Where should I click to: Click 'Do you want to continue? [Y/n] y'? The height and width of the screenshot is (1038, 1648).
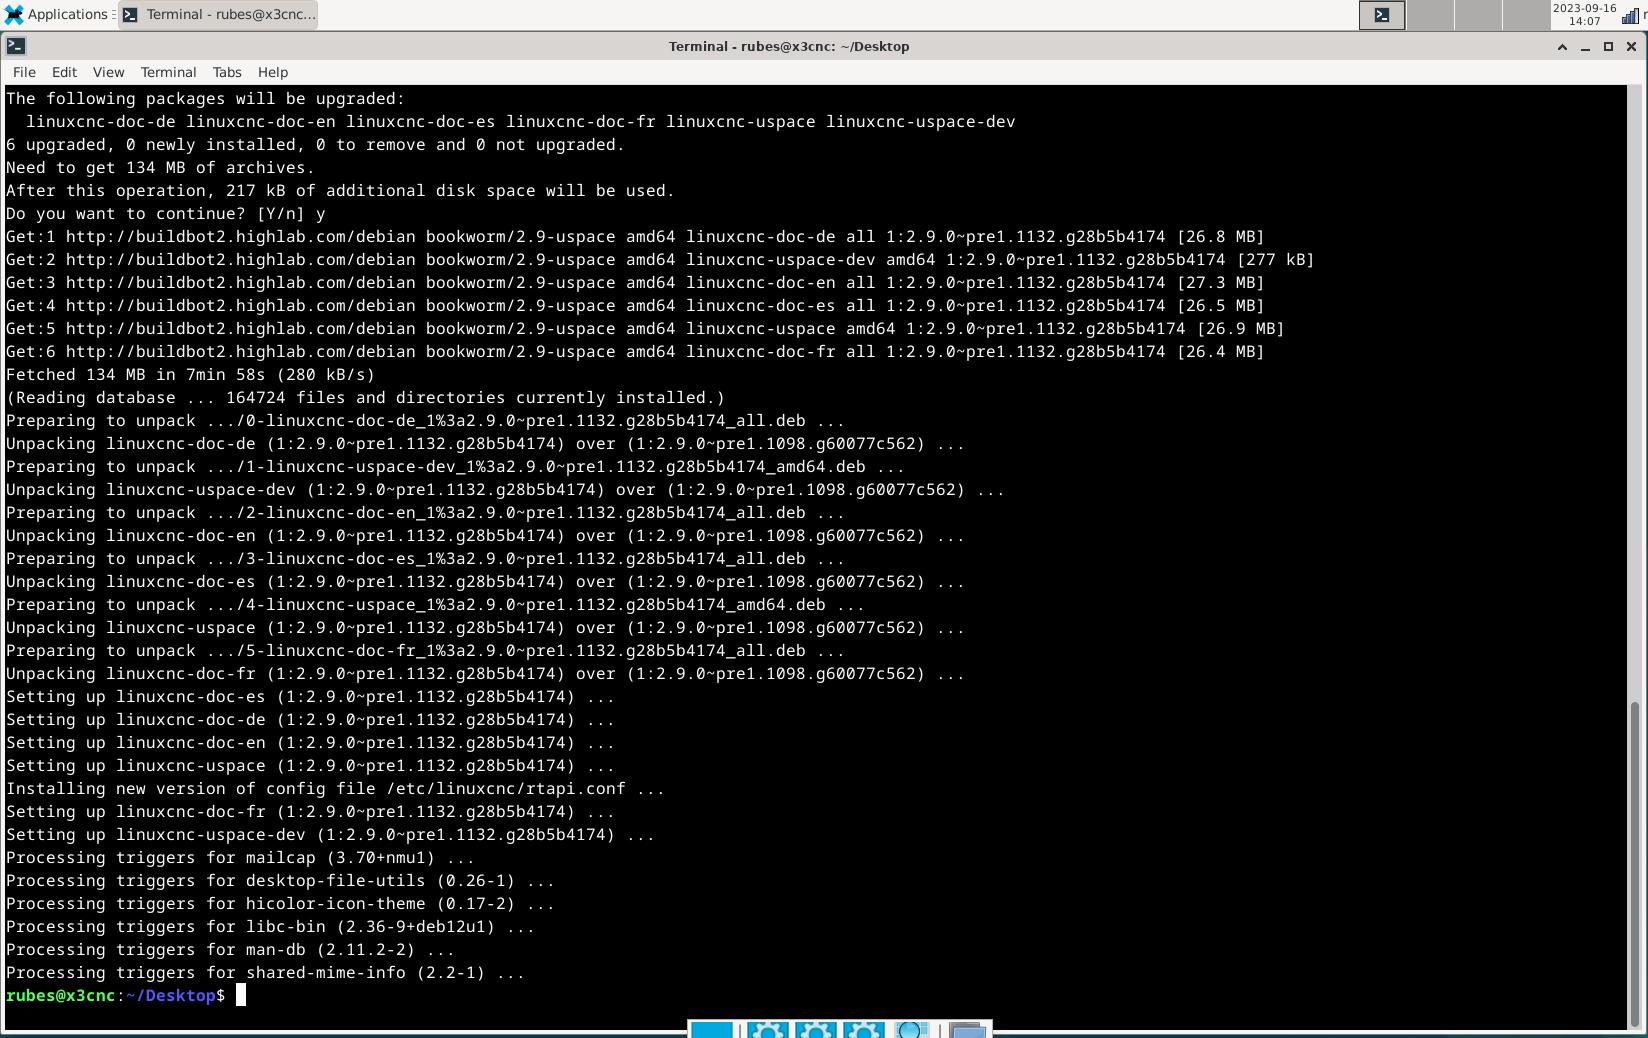[x=166, y=213]
